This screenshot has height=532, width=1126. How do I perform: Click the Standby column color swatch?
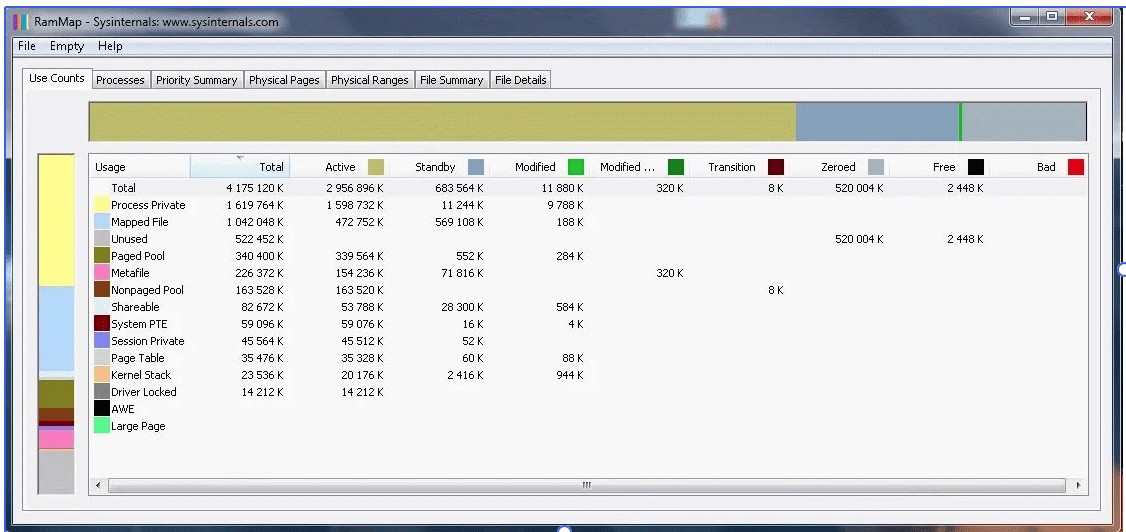[476, 167]
